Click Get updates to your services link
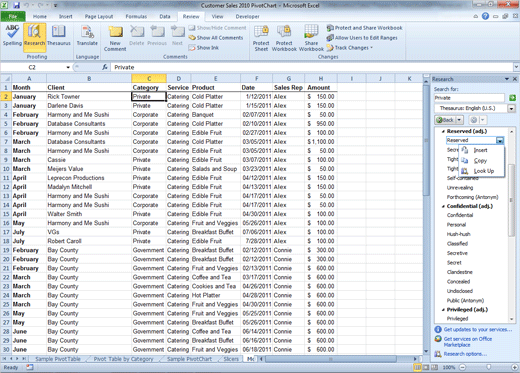The width and height of the screenshot is (520, 373). [478, 330]
